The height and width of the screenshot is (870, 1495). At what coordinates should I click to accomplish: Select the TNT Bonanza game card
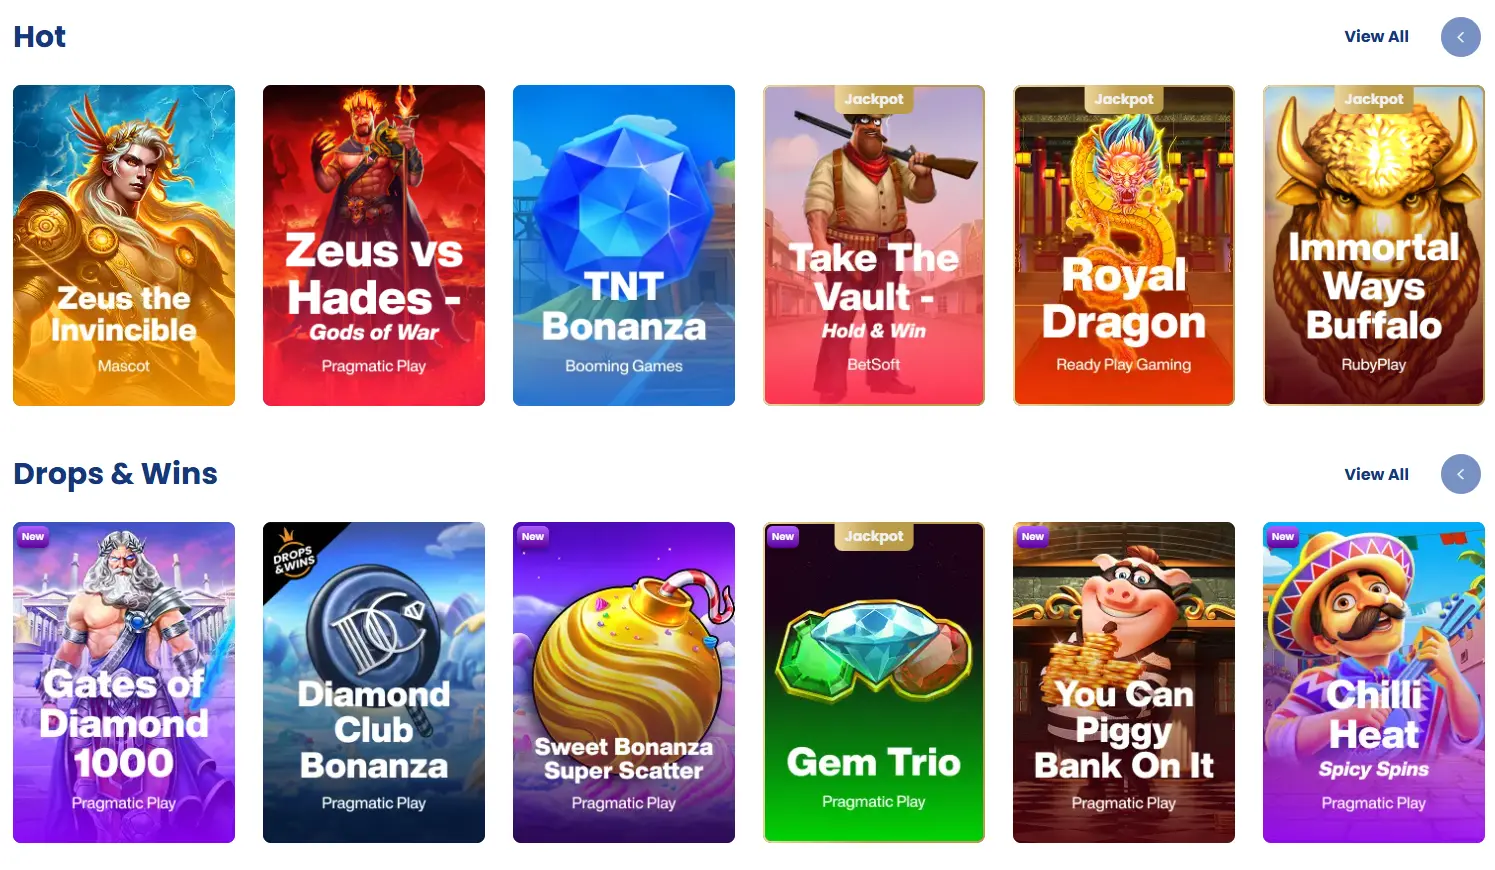624,245
